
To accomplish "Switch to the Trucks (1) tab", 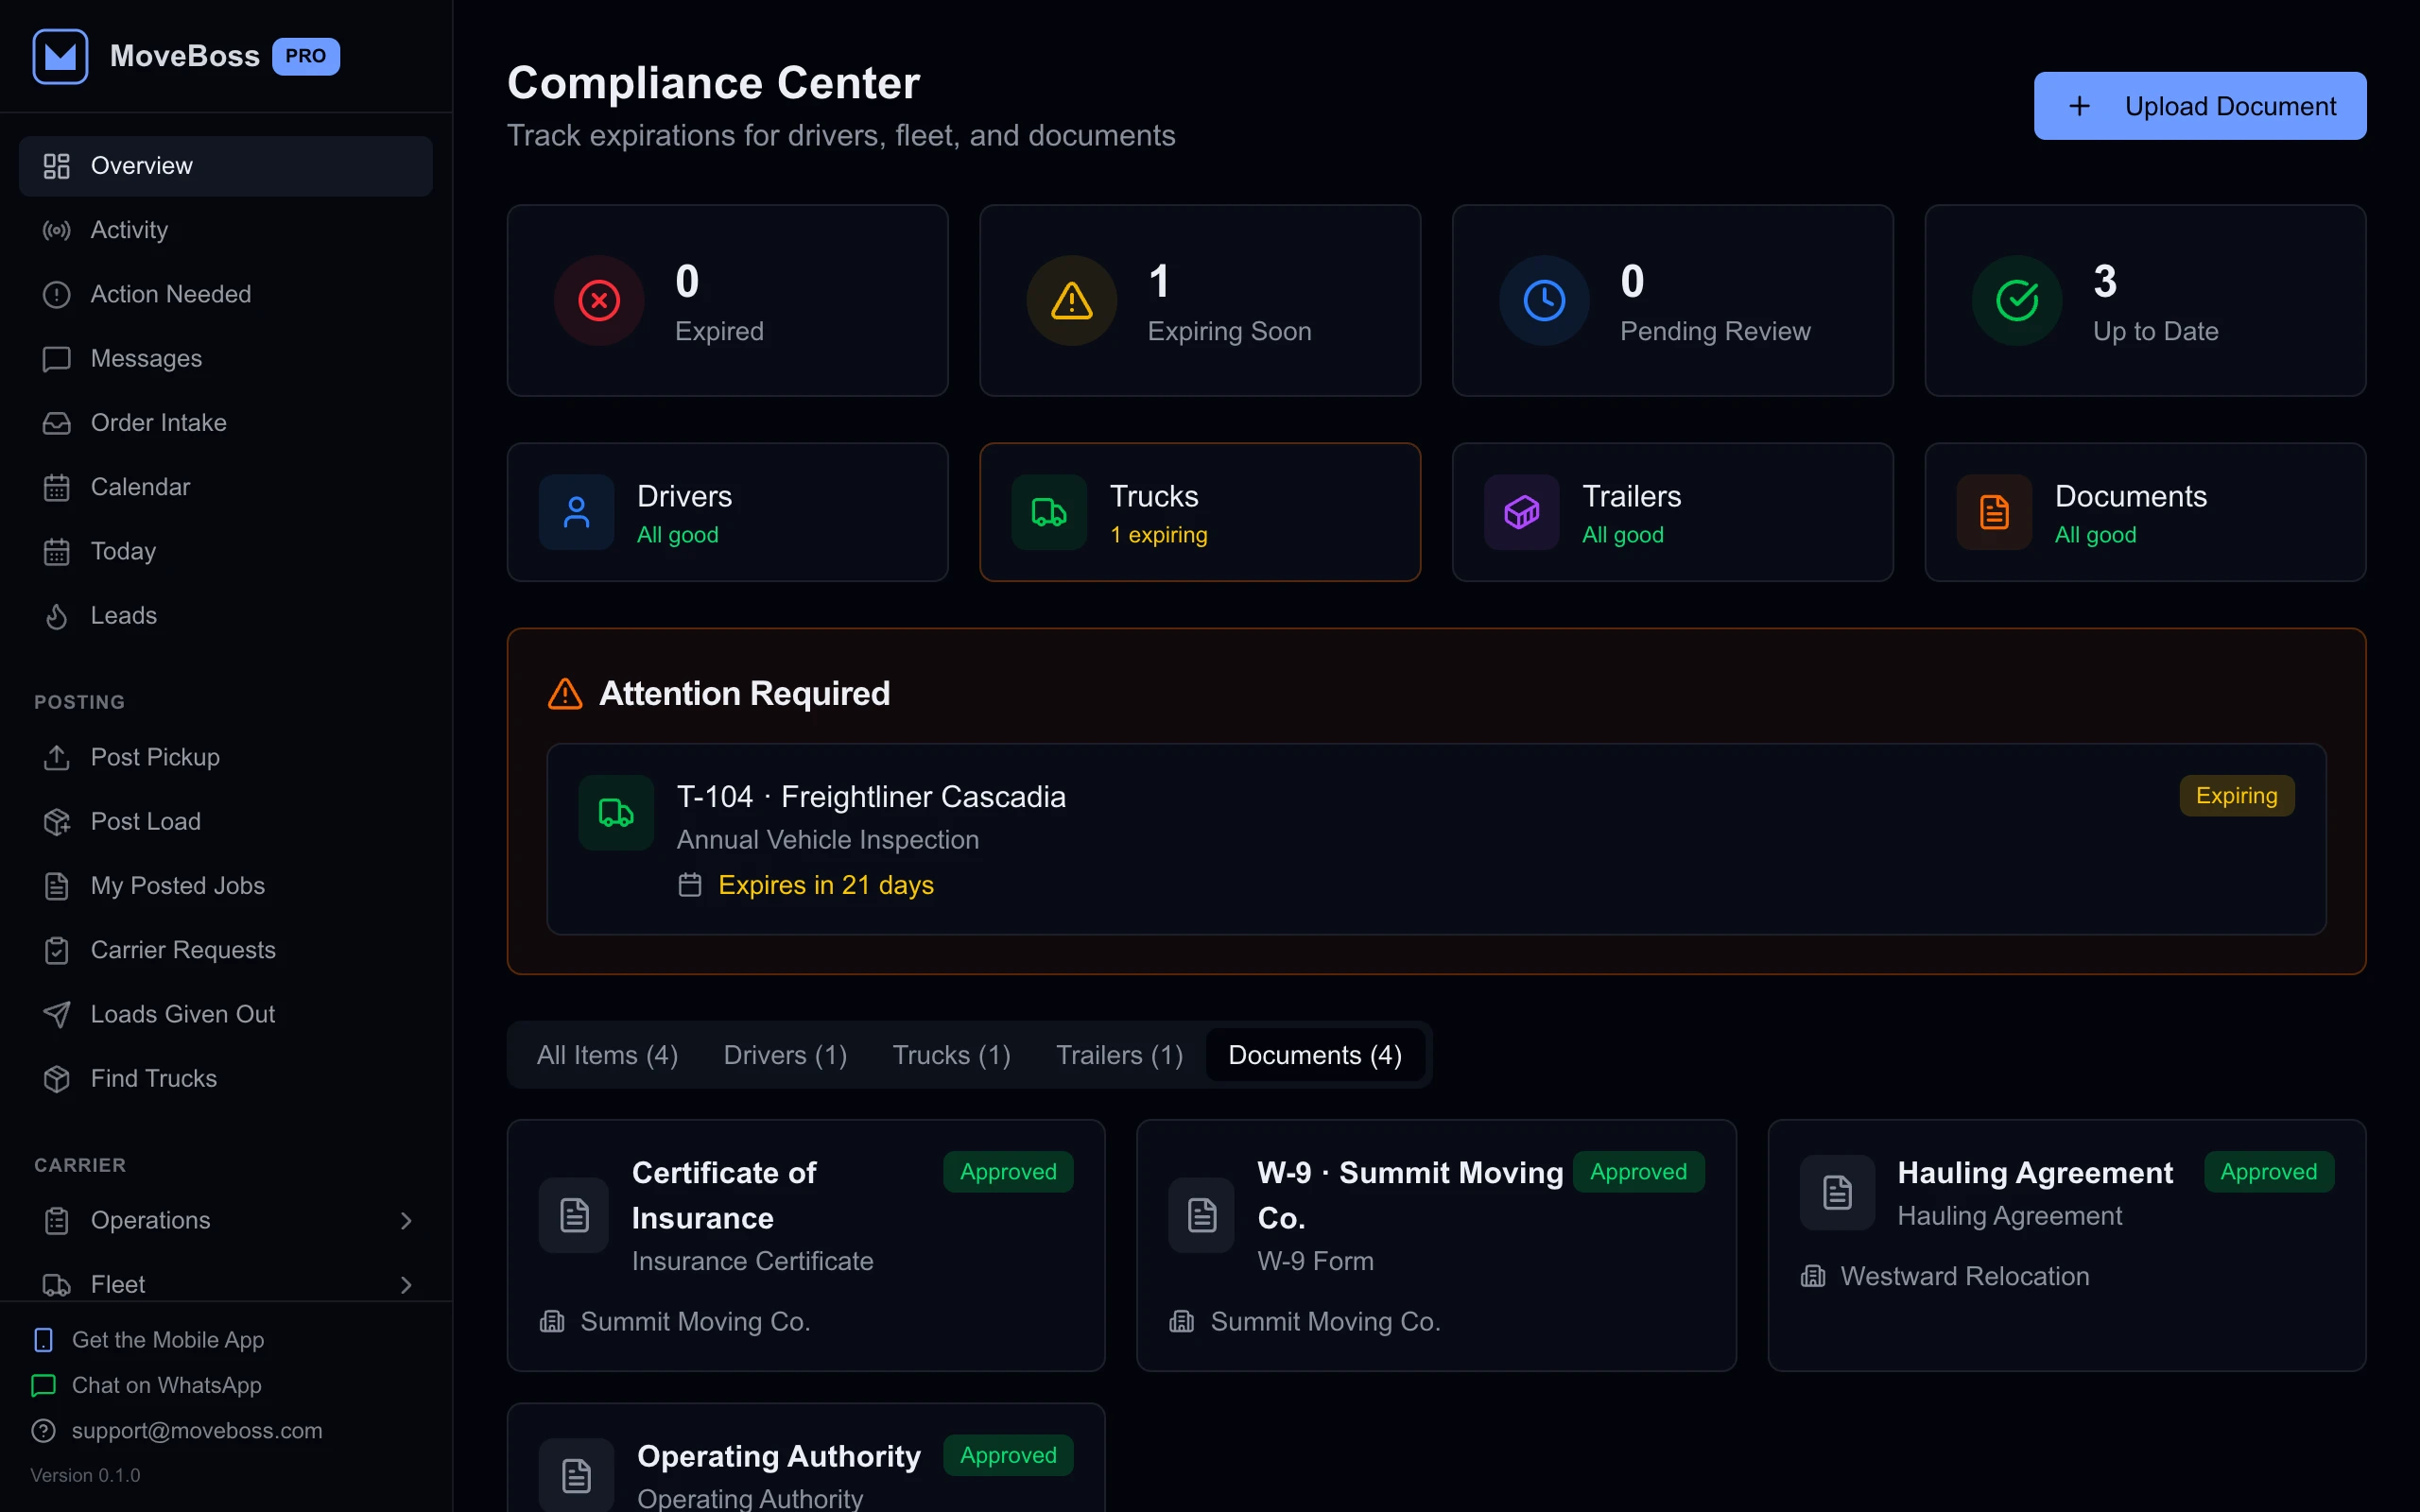I will coord(951,1055).
